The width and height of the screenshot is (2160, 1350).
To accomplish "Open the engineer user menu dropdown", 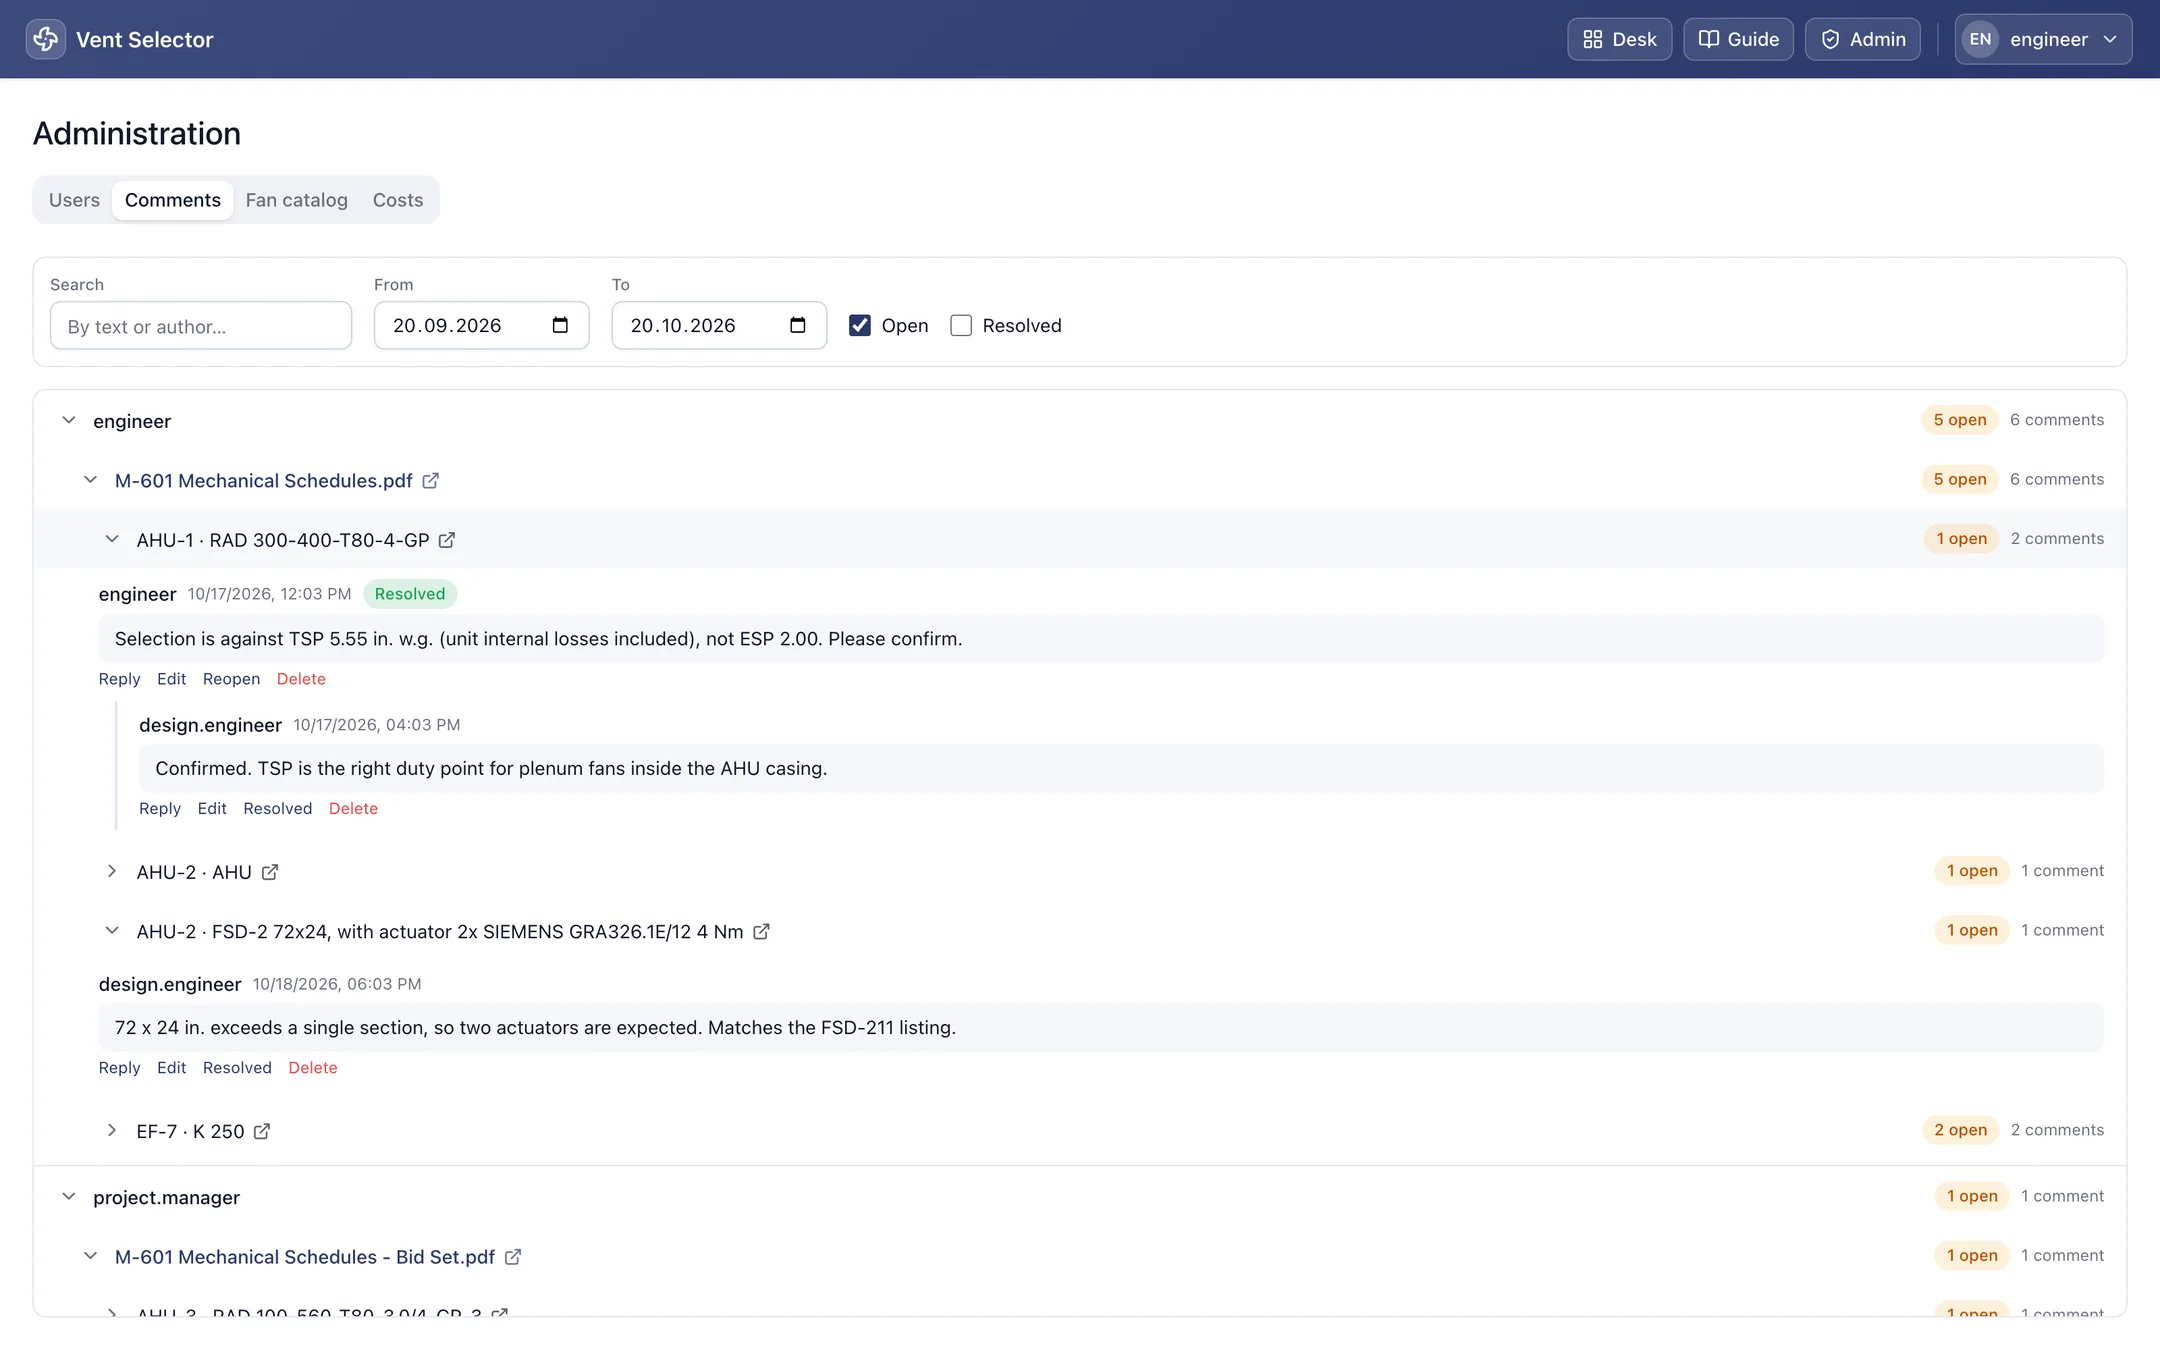I will 2043,39.
